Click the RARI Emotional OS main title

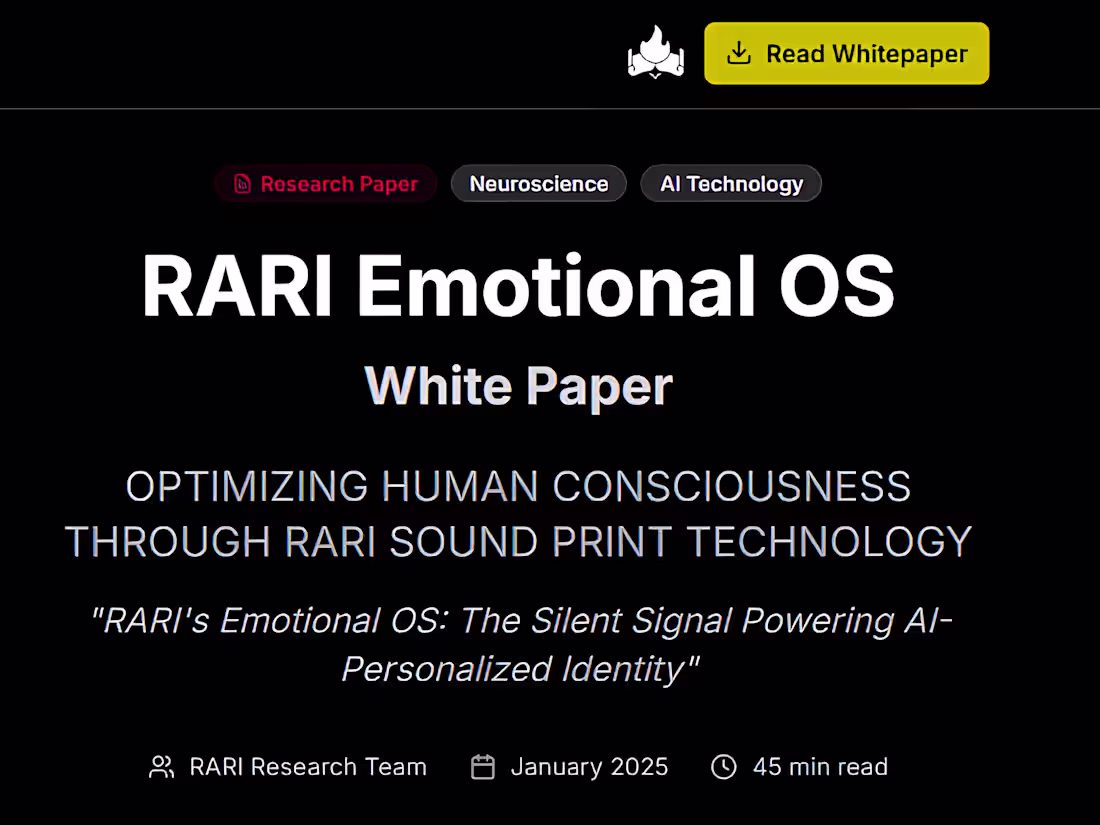[x=518, y=287]
